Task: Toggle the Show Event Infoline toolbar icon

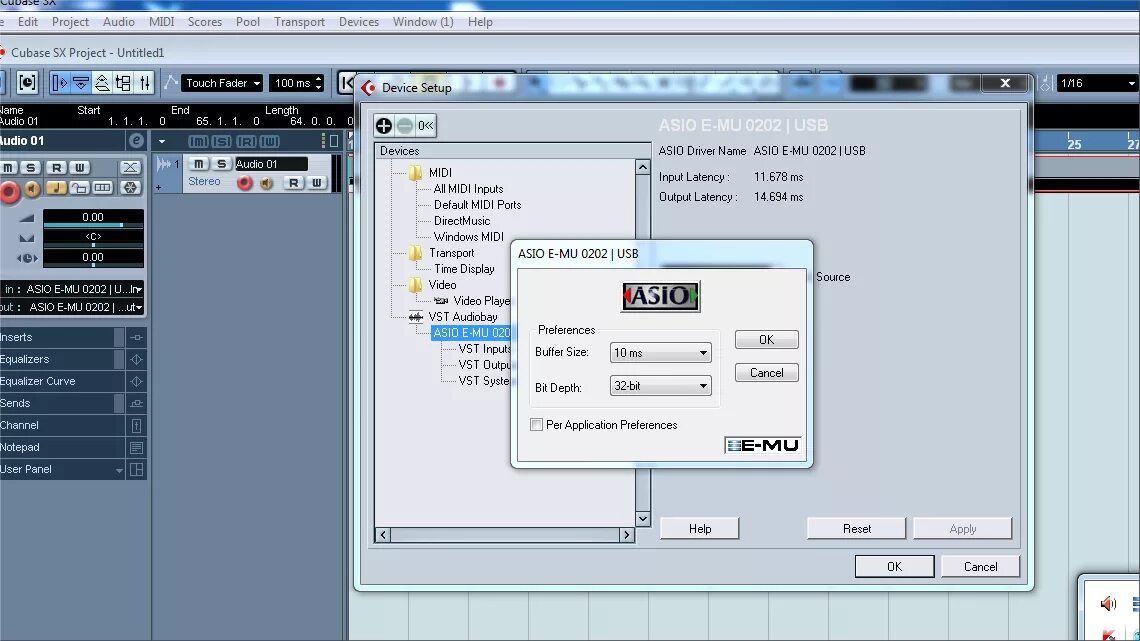Action: 81,83
